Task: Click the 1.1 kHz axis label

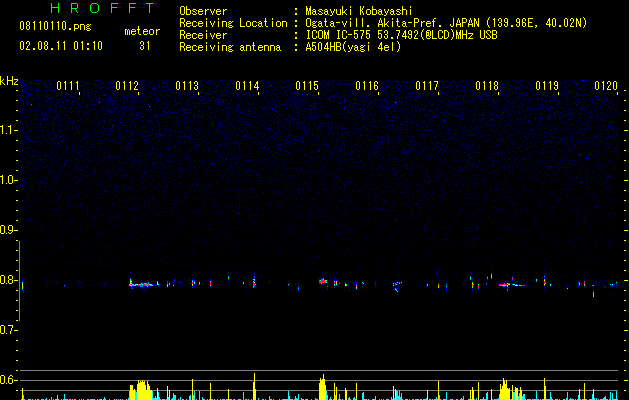Action: 8,130
